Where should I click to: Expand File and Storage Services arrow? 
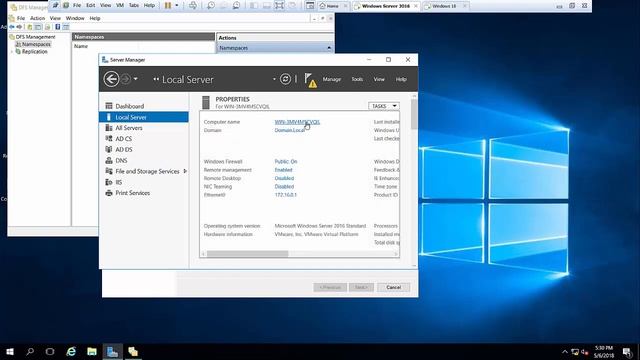185,171
